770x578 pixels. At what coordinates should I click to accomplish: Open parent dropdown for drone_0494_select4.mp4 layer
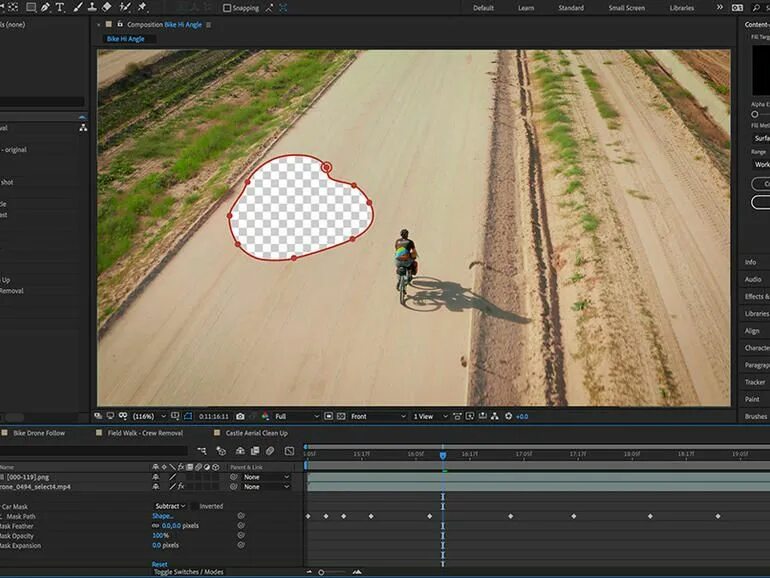[266, 487]
